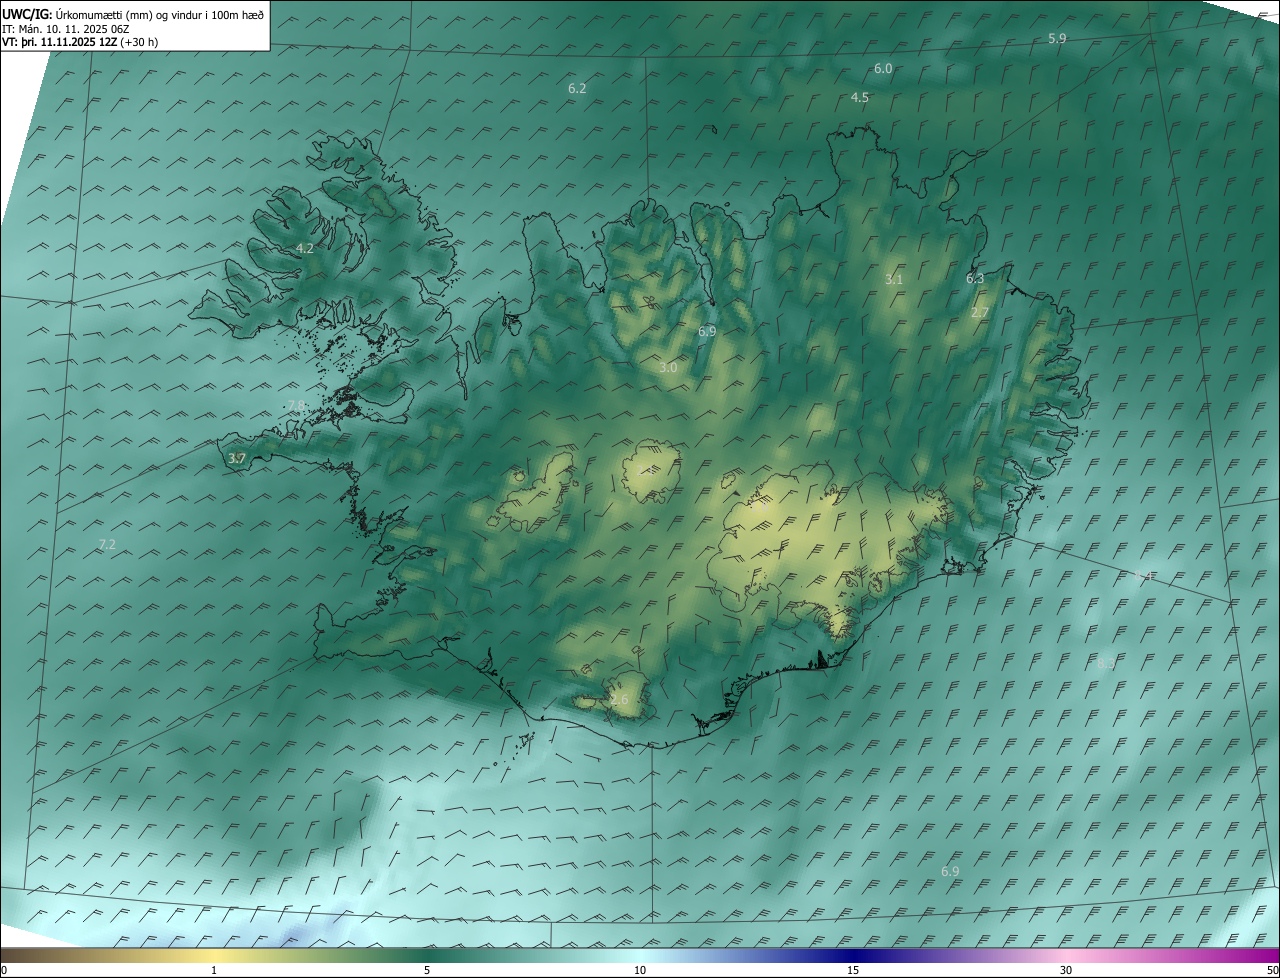Select the 3.1 value label
This screenshot has width=1280, height=978.
tap(894, 279)
